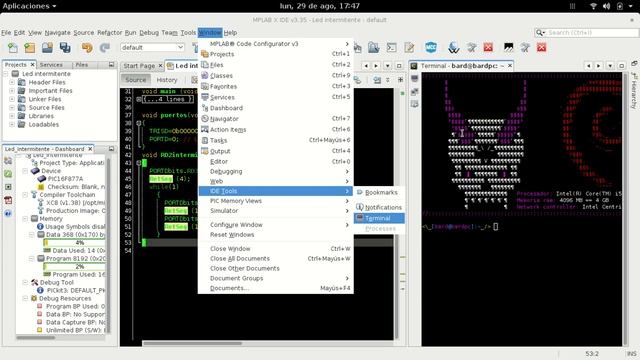The image size is (640, 360).
Task: Expand Source Files tree node
Action: (12, 107)
